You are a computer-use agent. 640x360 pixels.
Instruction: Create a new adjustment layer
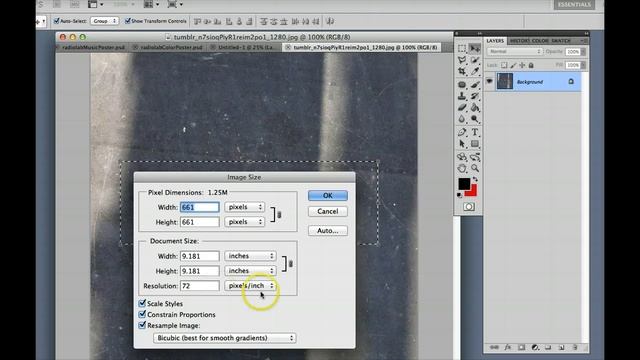(x=535, y=347)
